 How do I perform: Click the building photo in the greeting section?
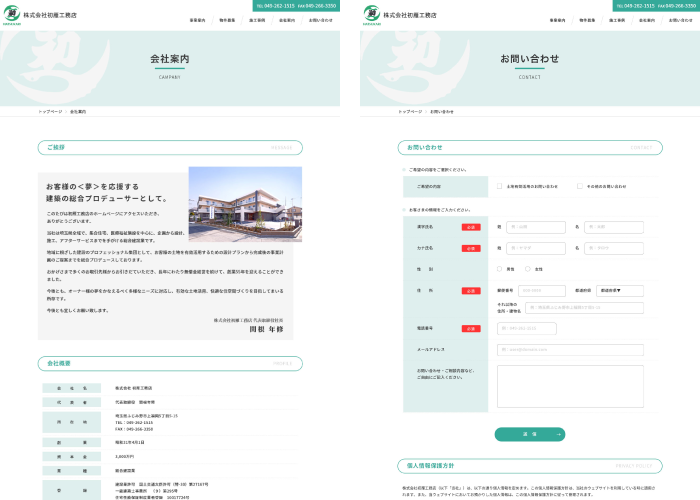(x=245, y=204)
